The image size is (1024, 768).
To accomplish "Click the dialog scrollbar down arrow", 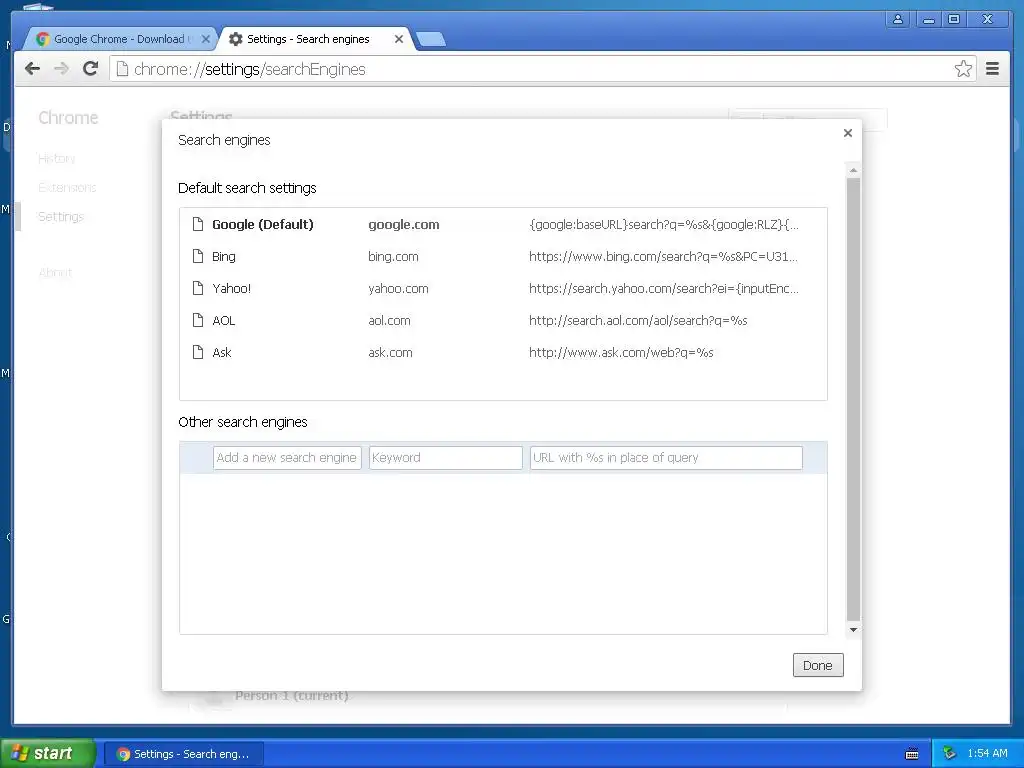I will (853, 630).
